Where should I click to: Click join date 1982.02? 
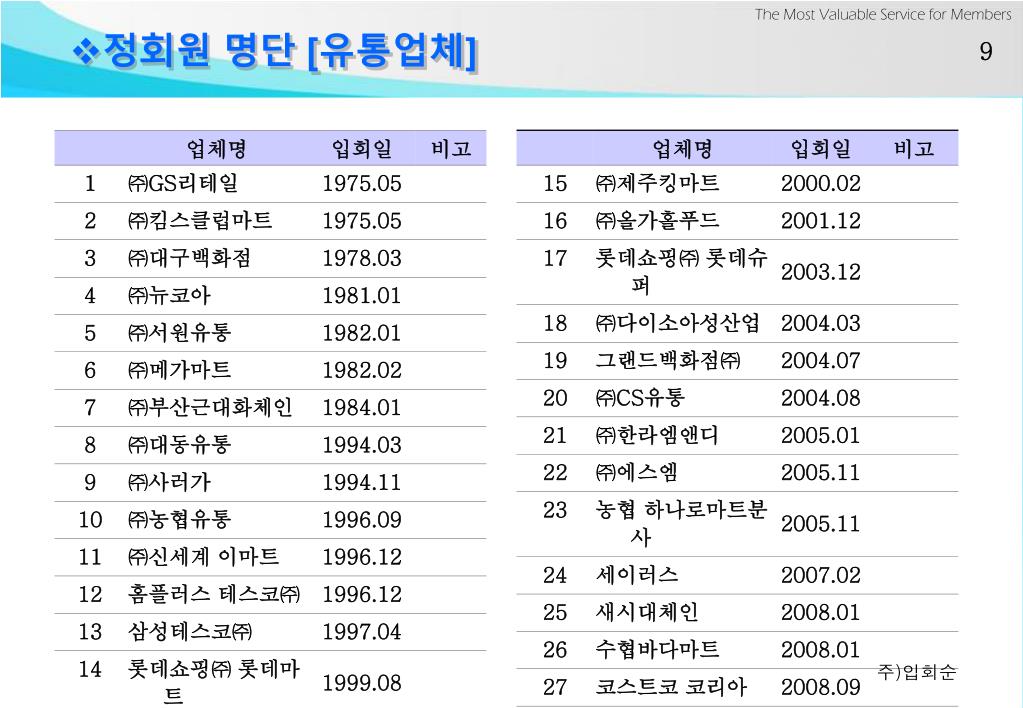(362, 370)
